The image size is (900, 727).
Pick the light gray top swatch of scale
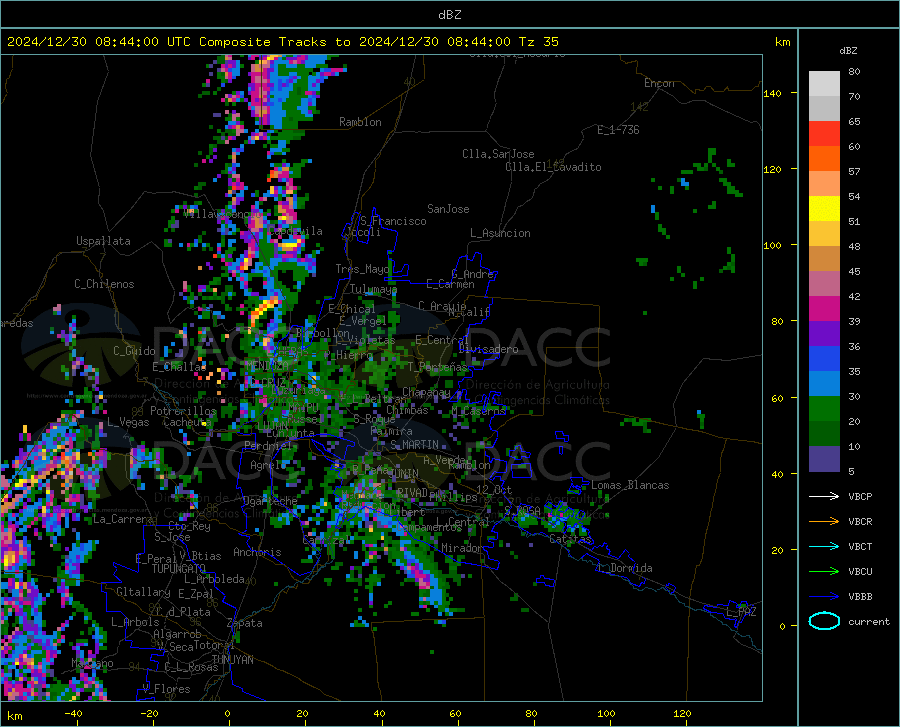(x=824, y=84)
